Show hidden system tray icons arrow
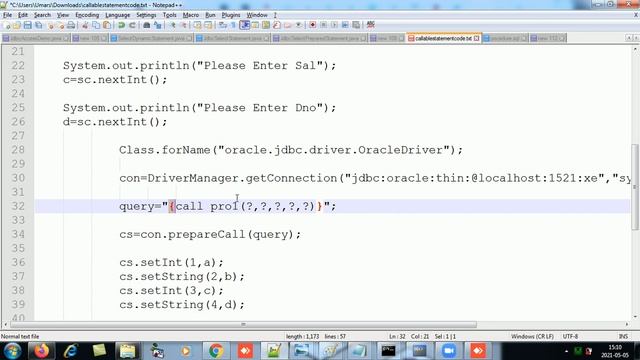Image resolution: width=640 pixels, height=360 pixels. pyautogui.click(x=566, y=351)
